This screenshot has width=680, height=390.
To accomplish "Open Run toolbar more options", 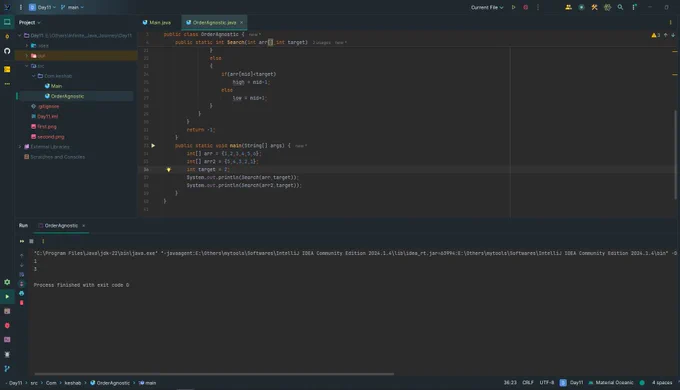I will [43, 241].
